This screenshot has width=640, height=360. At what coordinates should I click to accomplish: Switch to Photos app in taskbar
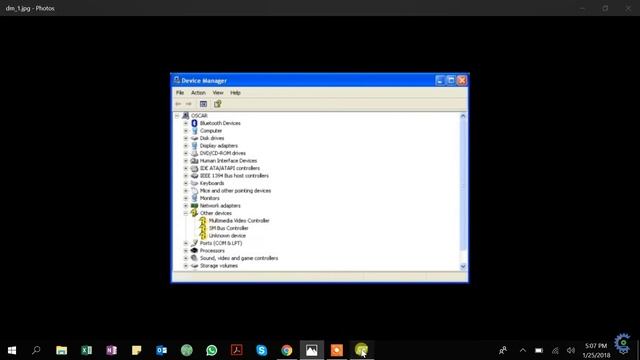tap(312, 350)
